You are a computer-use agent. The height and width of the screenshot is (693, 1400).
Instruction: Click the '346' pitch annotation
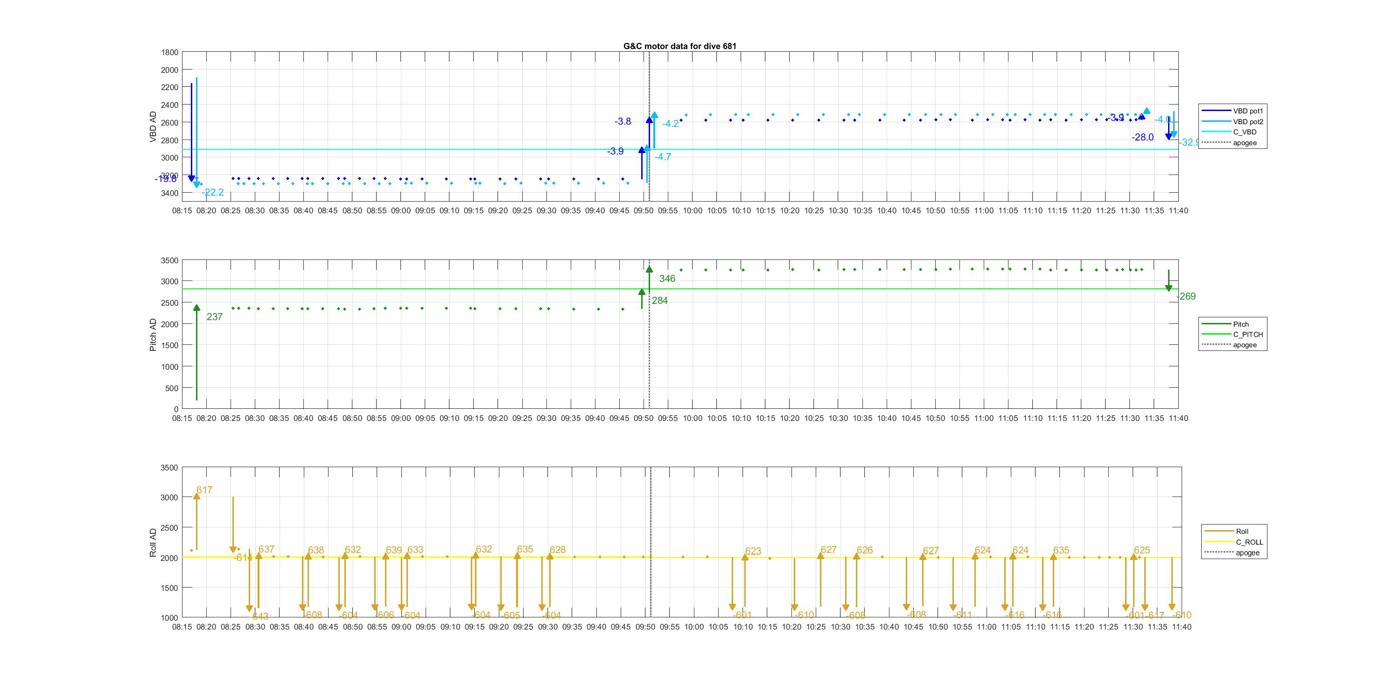tap(667, 279)
